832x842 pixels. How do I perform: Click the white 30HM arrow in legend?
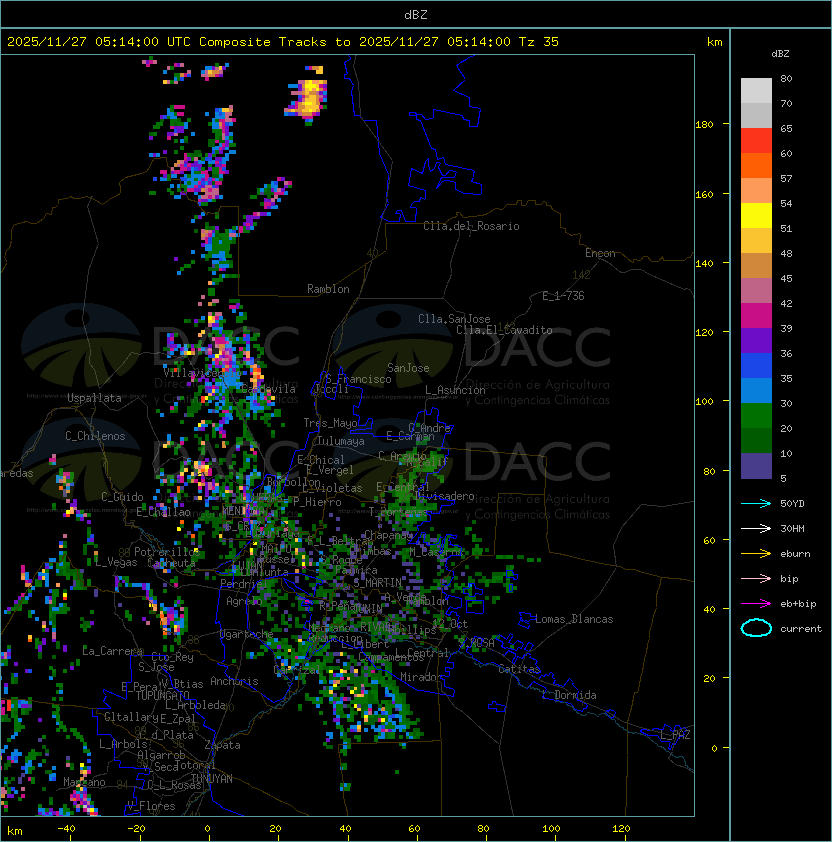[756, 528]
